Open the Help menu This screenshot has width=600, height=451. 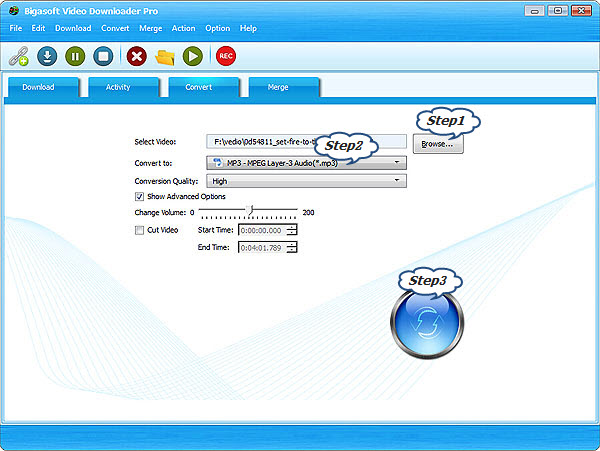coord(248,28)
